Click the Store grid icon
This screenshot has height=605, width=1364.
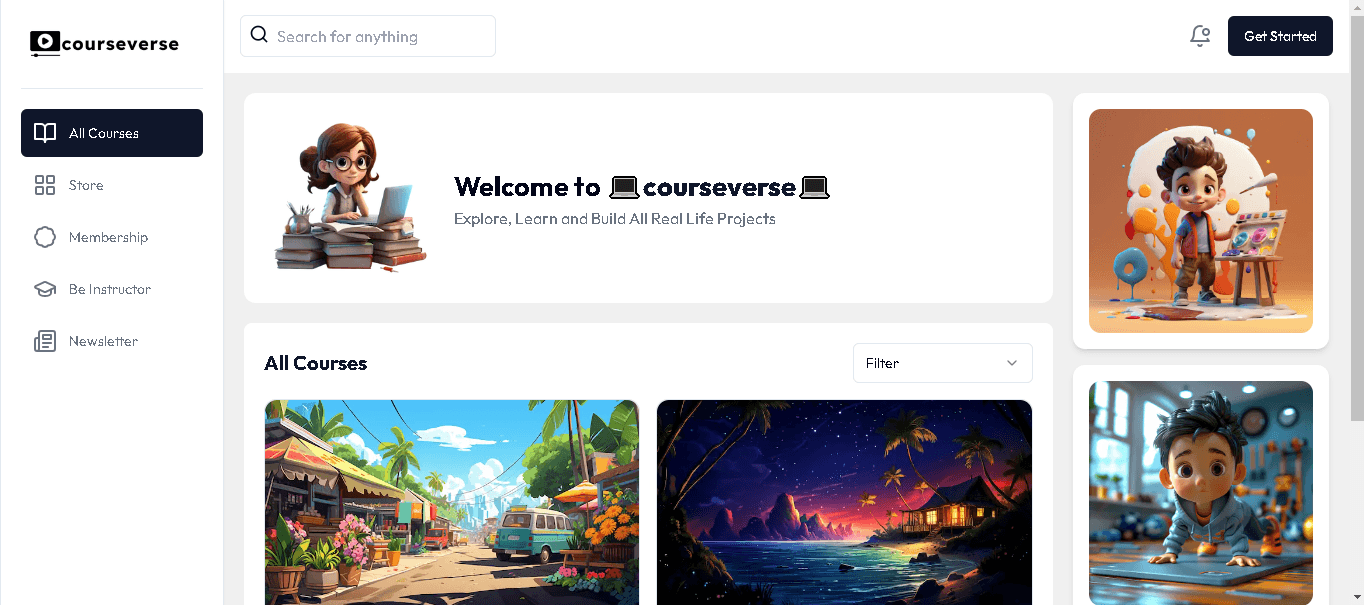click(45, 185)
